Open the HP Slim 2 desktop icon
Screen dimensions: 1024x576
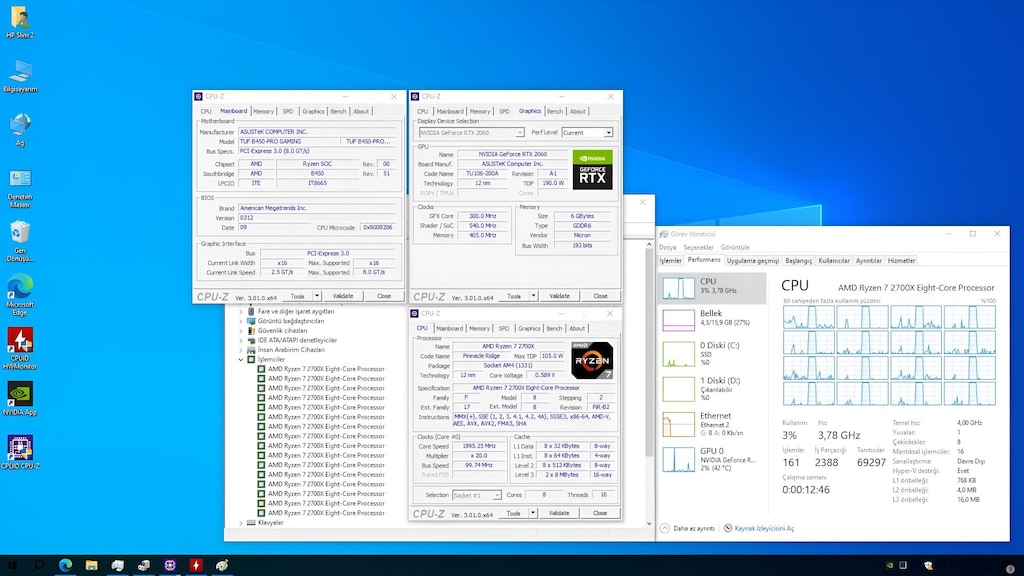(20, 22)
